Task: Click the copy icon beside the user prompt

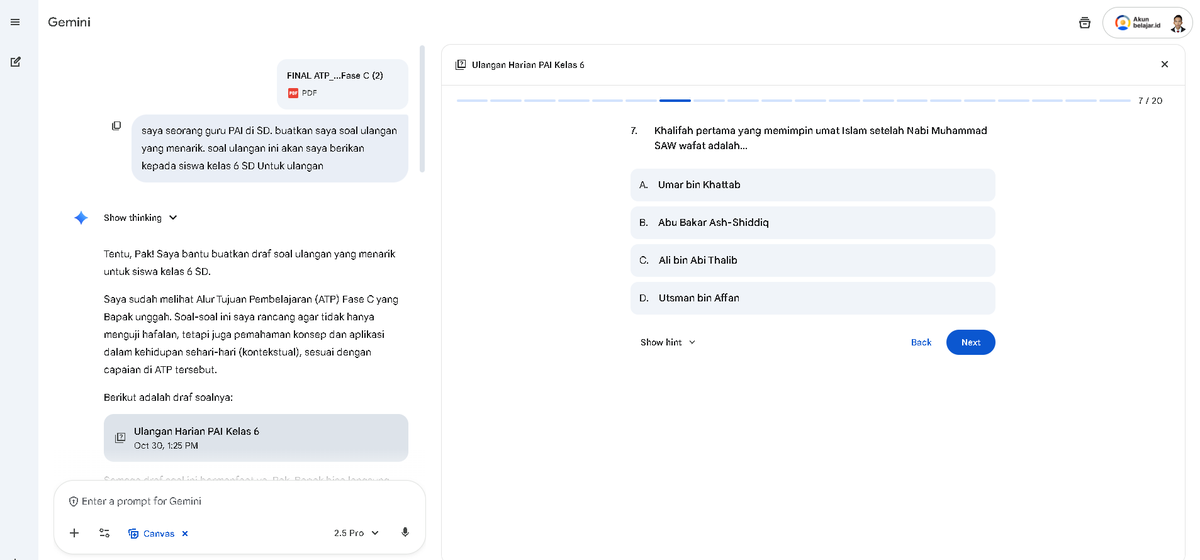Action: pyautogui.click(x=117, y=126)
